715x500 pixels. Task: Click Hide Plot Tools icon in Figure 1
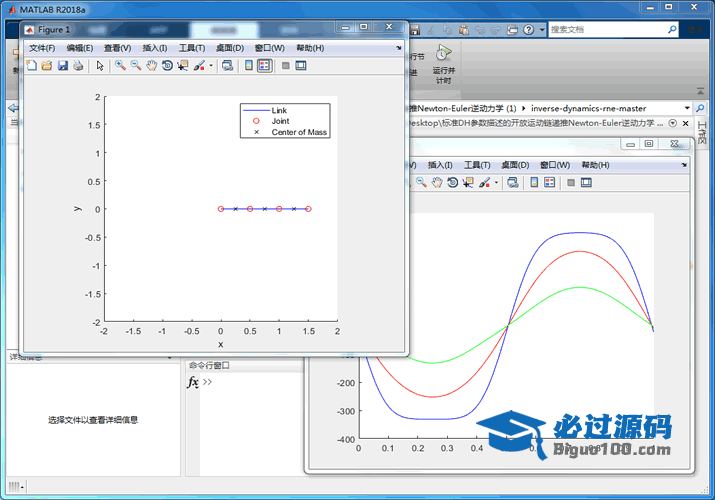pos(286,66)
